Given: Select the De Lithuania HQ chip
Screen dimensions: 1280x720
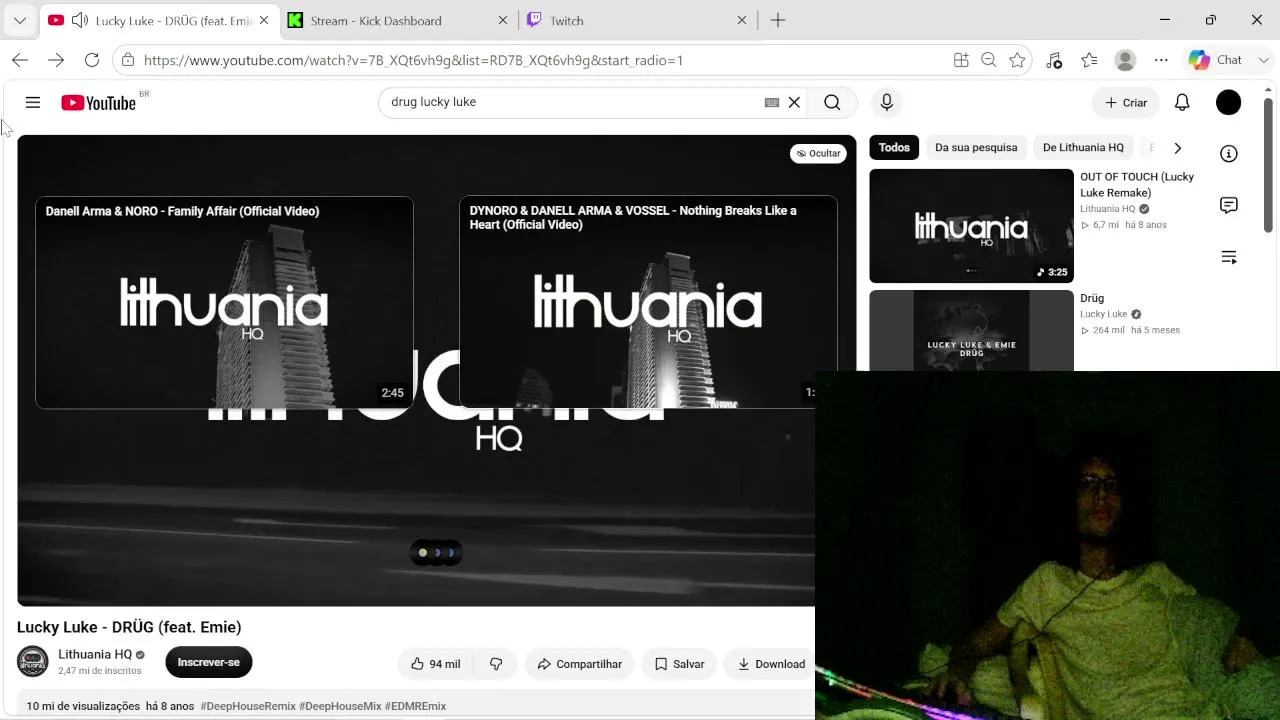Looking at the screenshot, I should 1083,148.
